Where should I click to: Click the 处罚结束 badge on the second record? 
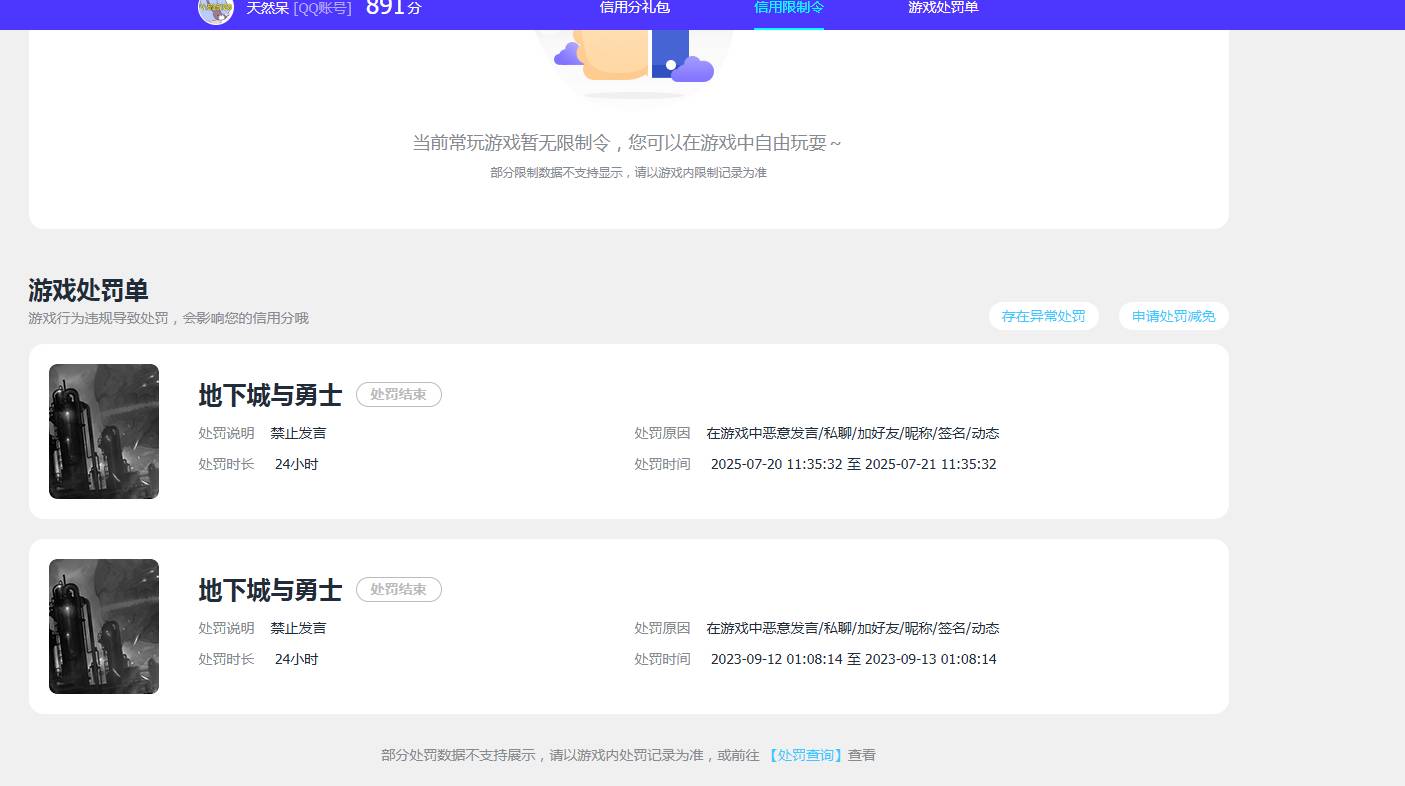(x=398, y=589)
